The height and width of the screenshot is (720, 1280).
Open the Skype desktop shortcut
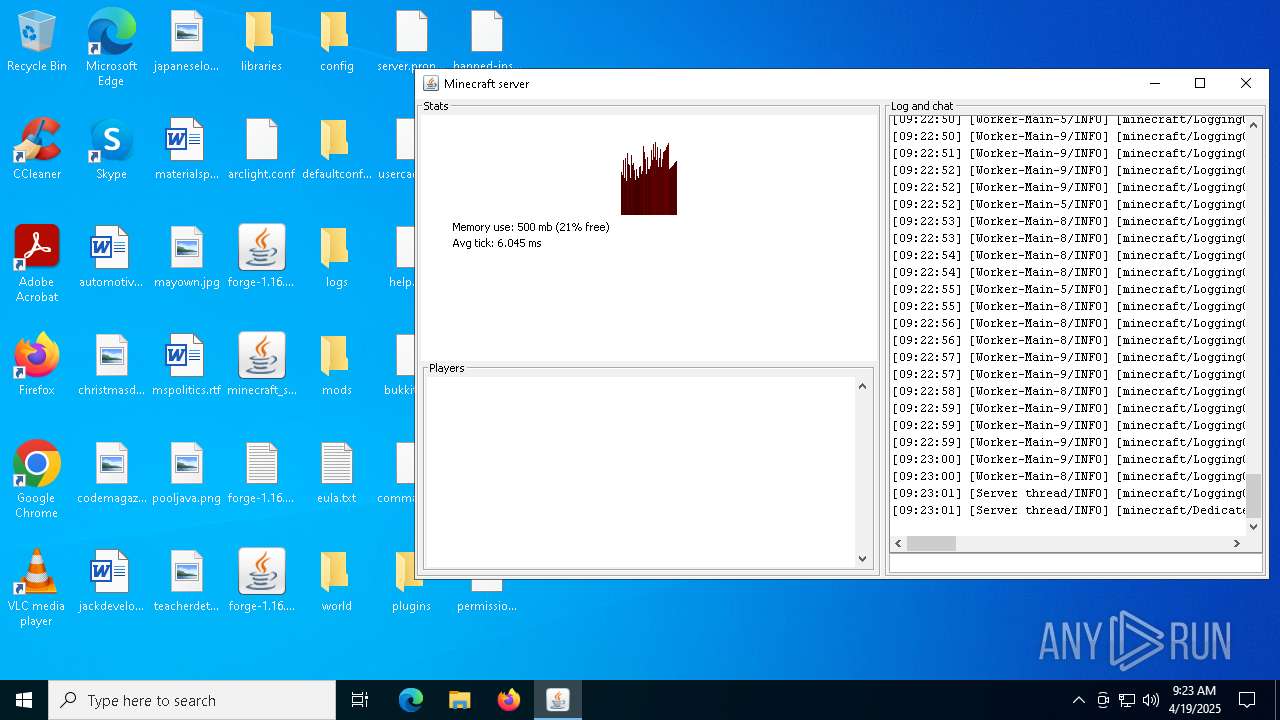[x=111, y=149]
